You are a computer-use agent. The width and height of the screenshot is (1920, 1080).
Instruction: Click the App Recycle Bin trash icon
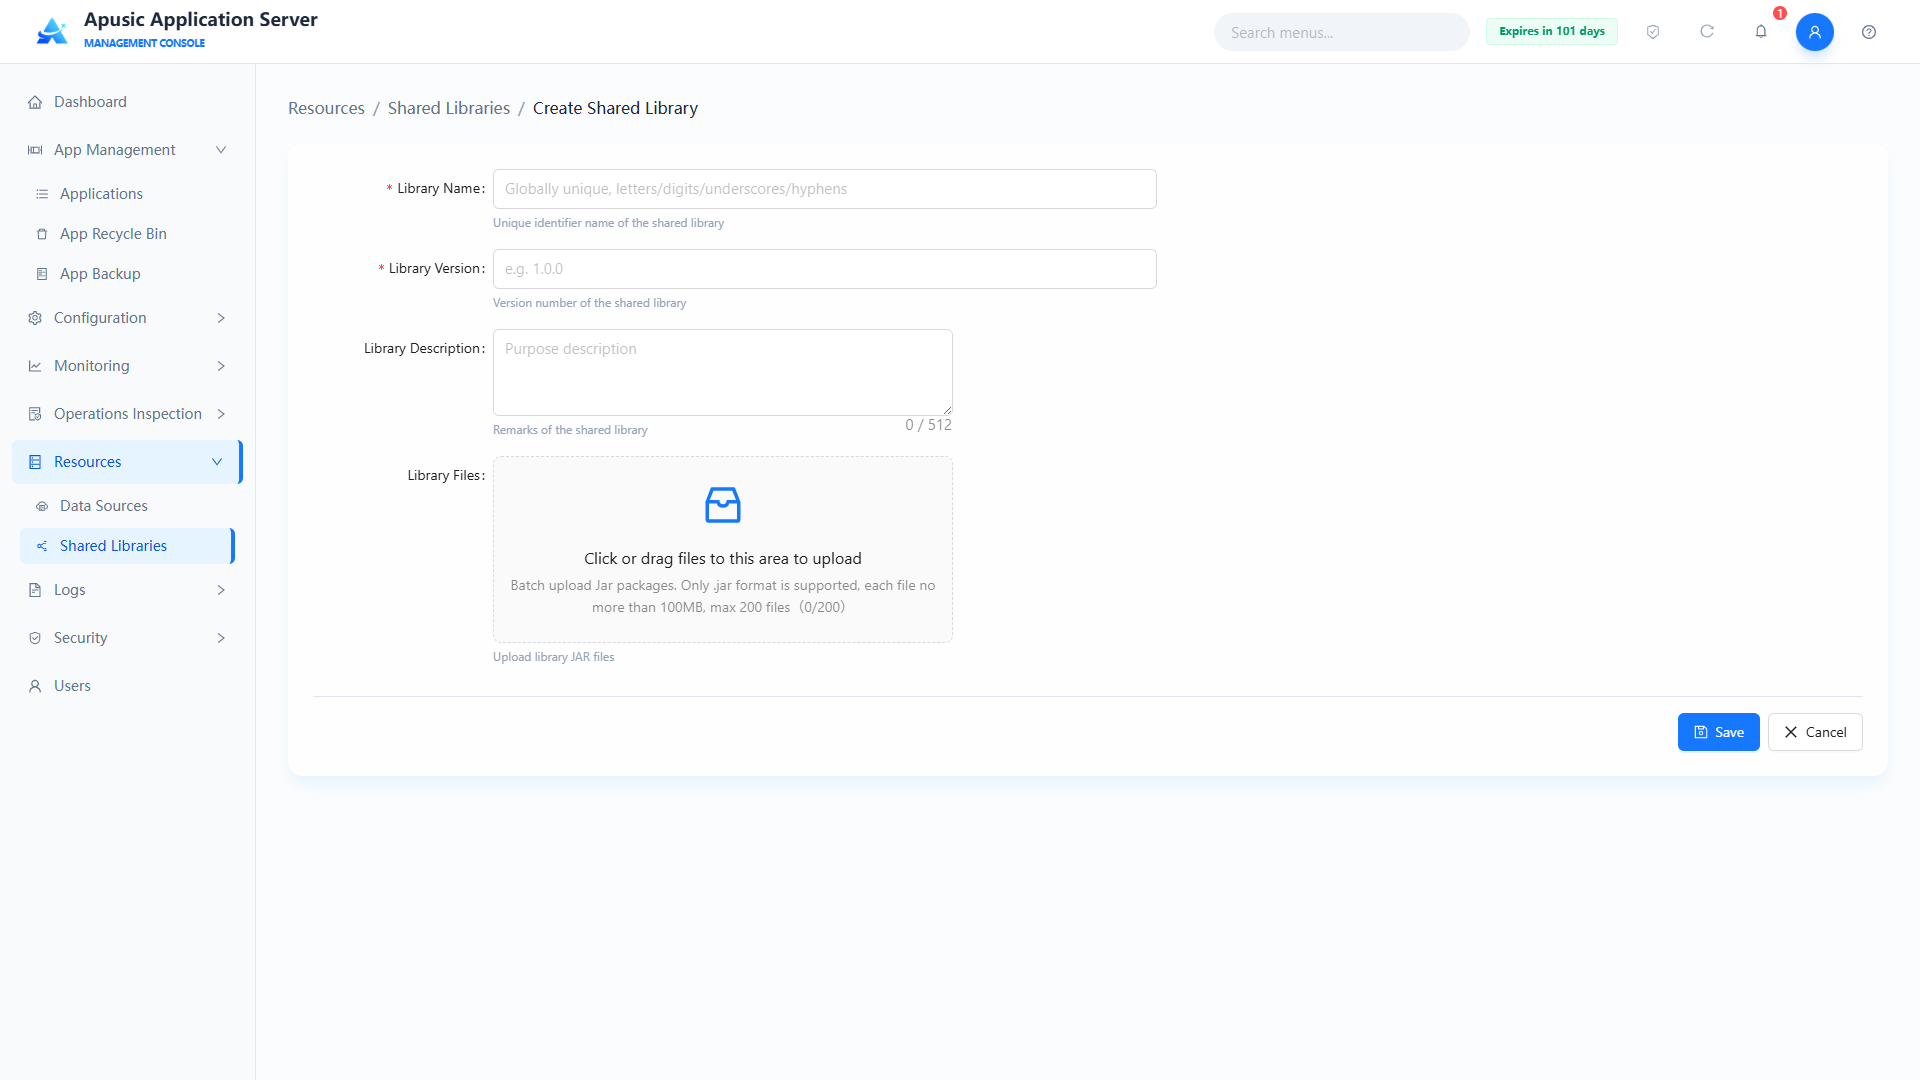pyautogui.click(x=42, y=234)
